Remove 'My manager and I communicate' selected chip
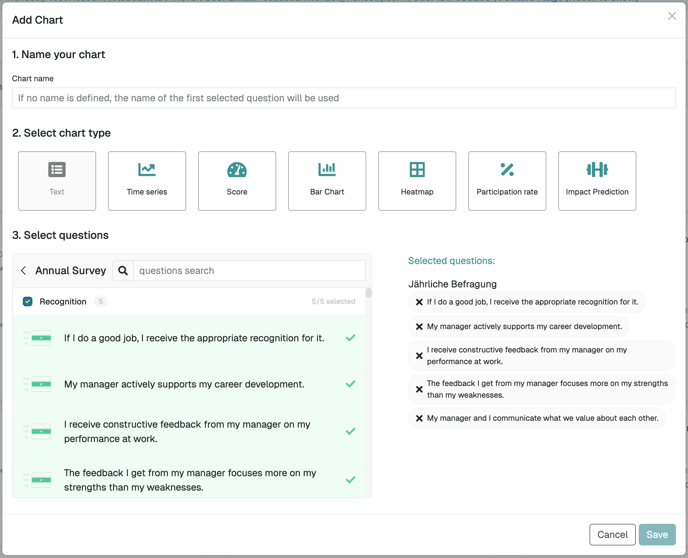The height and width of the screenshot is (558, 688). [x=419, y=418]
